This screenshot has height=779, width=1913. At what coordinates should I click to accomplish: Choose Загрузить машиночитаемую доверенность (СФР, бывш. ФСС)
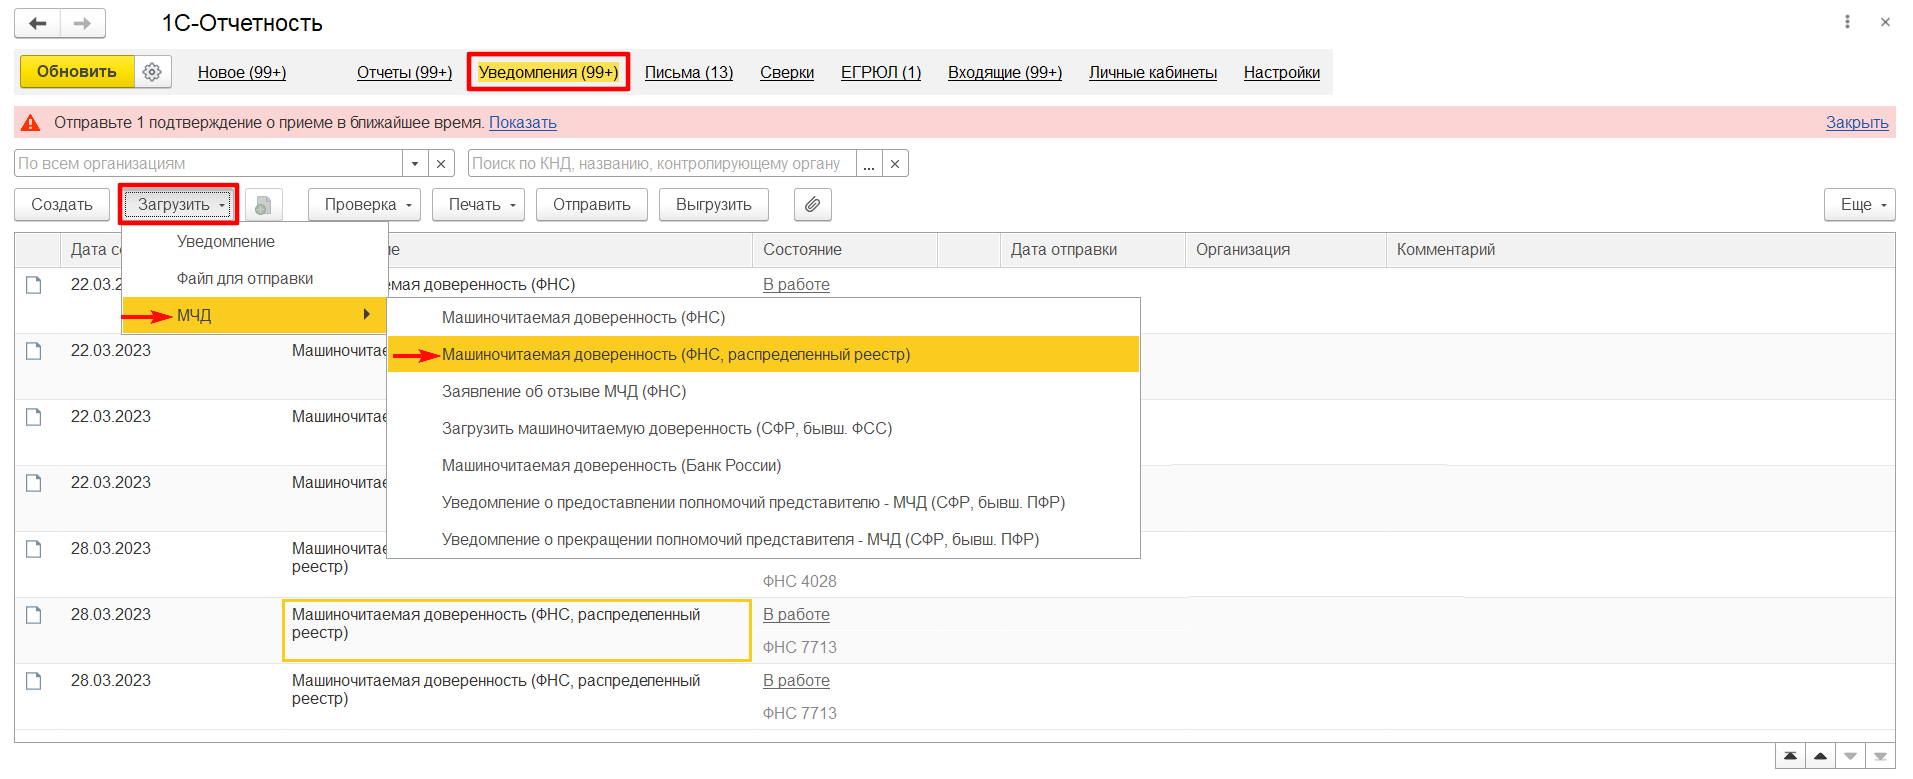(x=763, y=428)
